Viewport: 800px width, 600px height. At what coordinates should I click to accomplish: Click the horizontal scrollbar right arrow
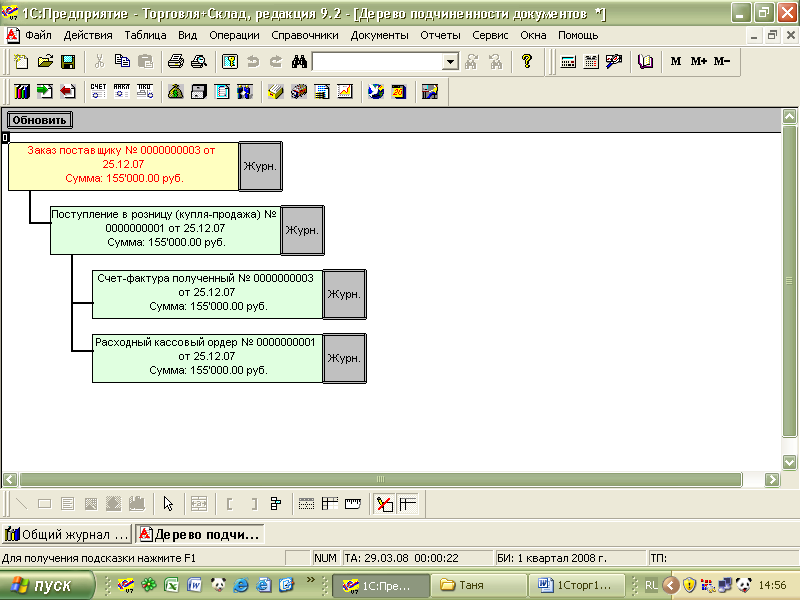pyautogui.click(x=772, y=480)
